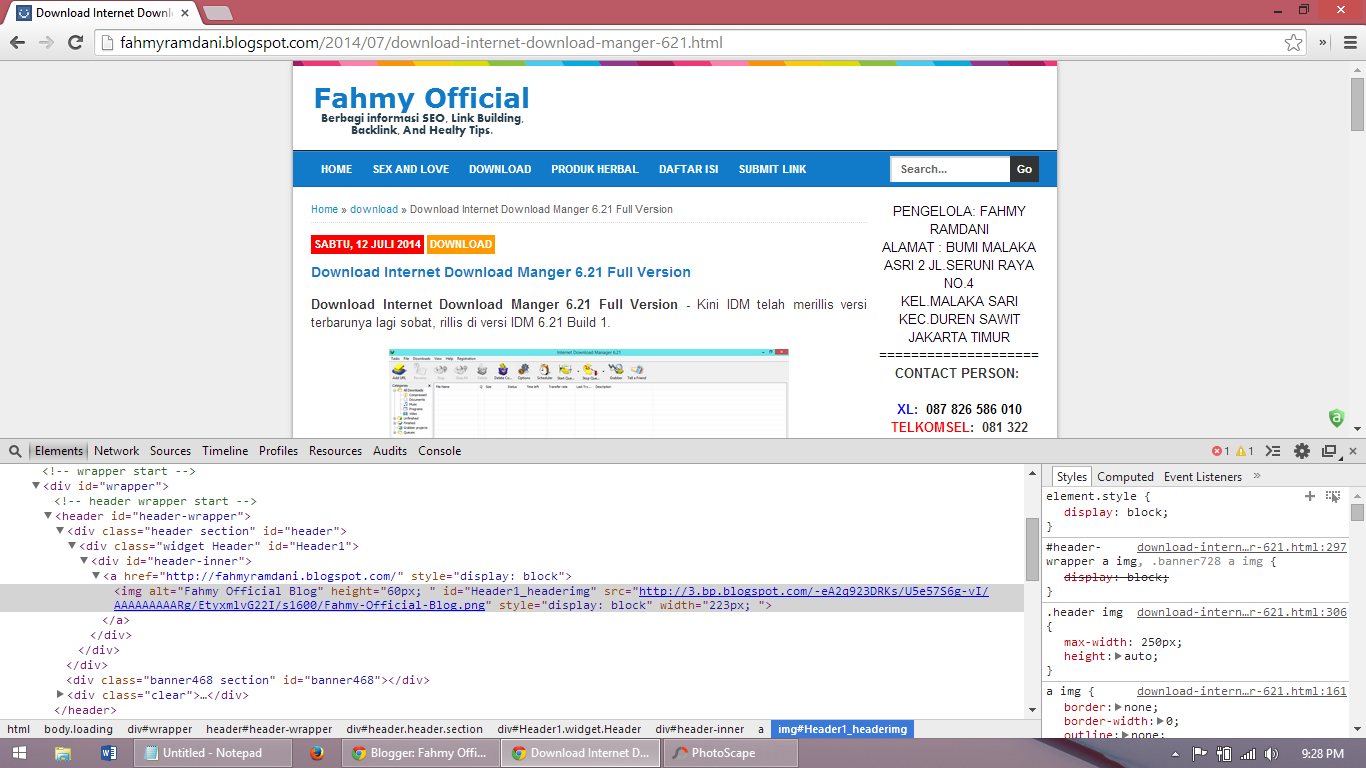Go back using the browser back arrow
Viewport: 1366px width, 768px height.
coord(18,42)
